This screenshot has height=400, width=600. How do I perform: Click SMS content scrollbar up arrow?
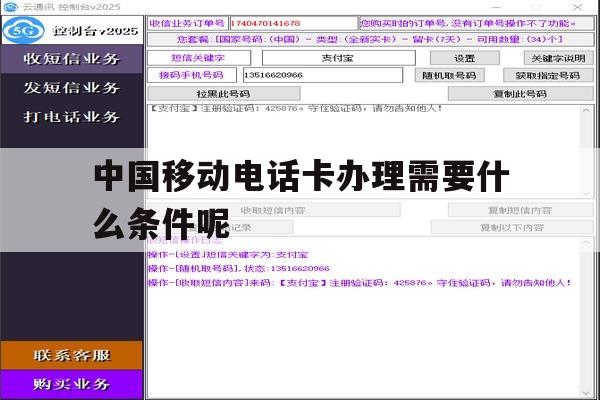pyautogui.click(x=586, y=111)
